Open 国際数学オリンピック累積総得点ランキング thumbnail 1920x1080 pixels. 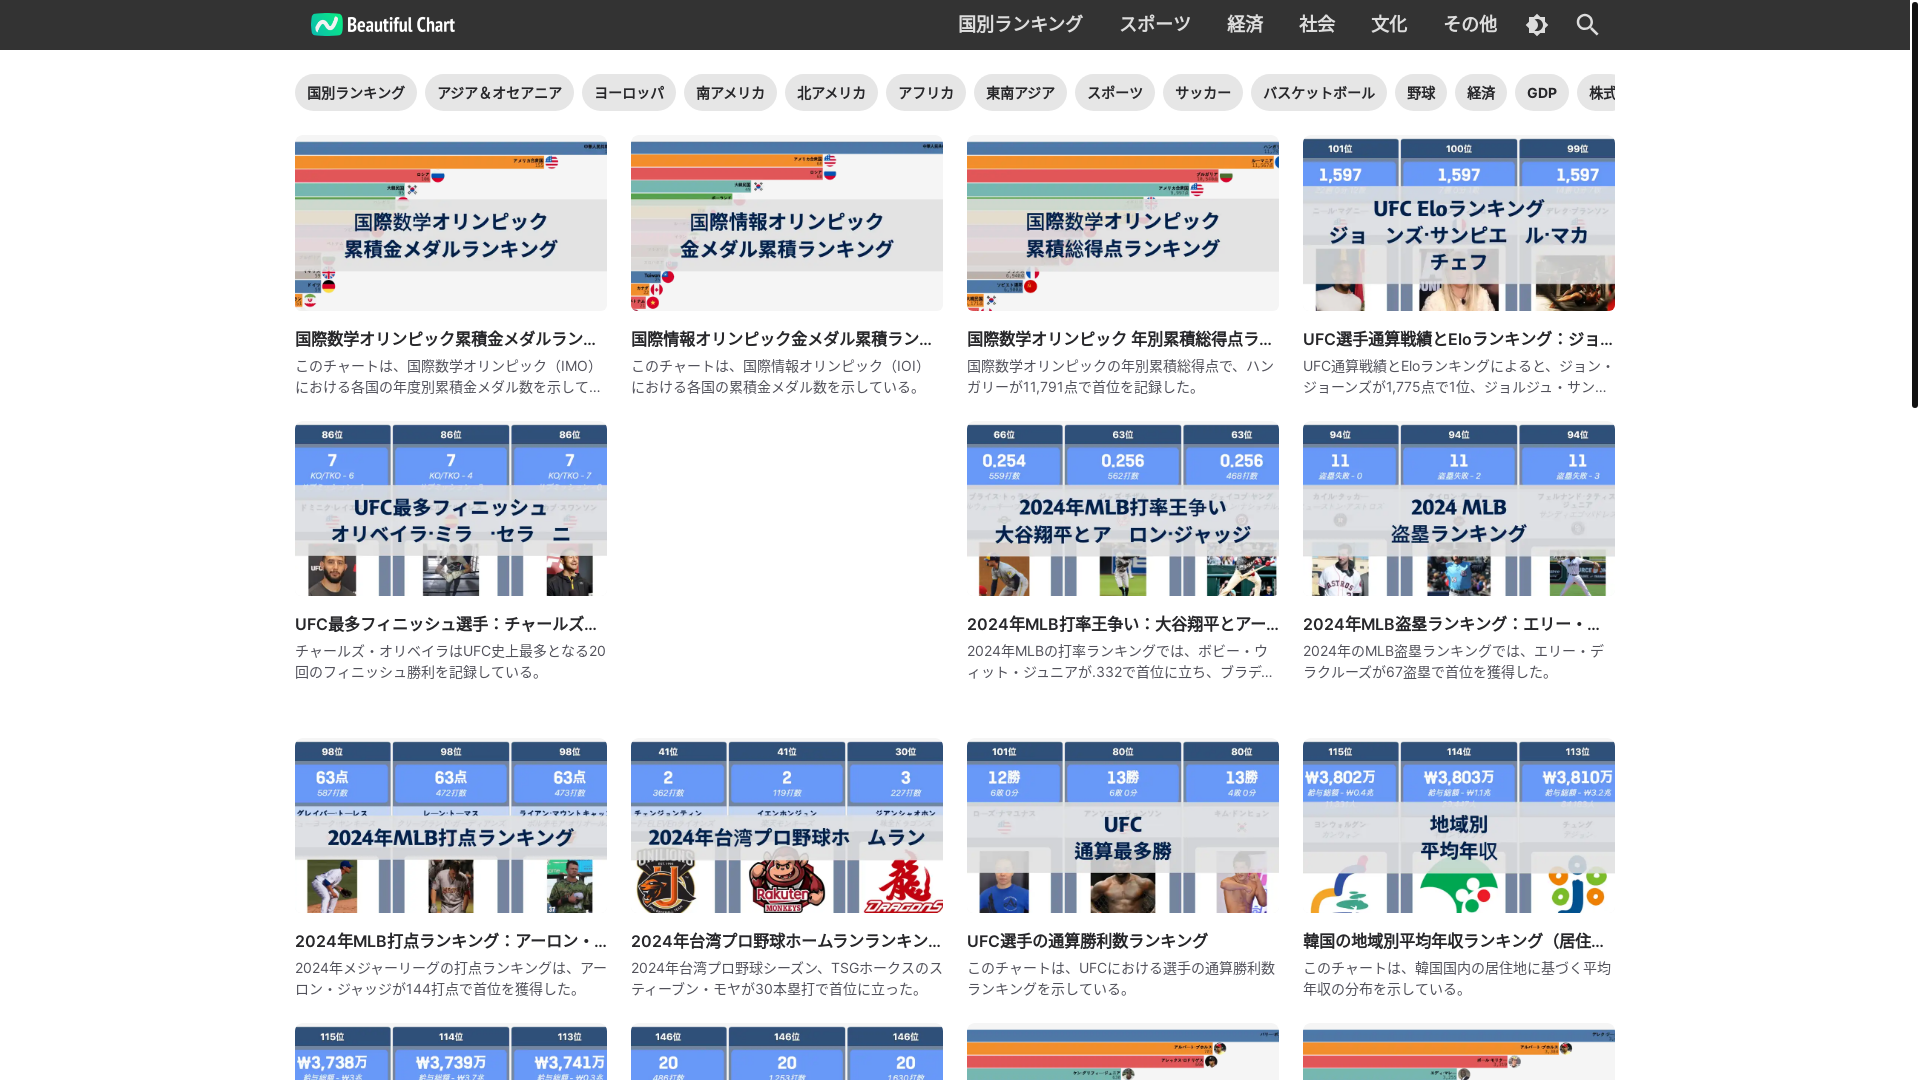tap(1123, 224)
